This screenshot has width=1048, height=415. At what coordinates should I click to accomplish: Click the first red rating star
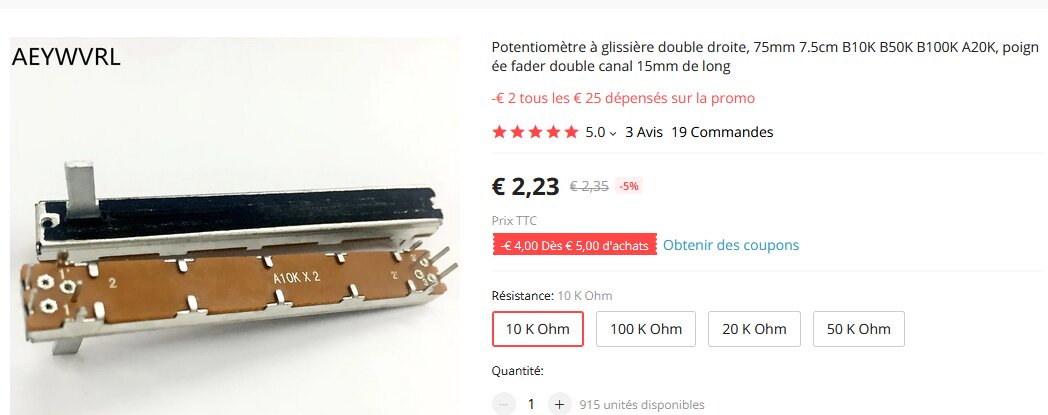tap(499, 132)
